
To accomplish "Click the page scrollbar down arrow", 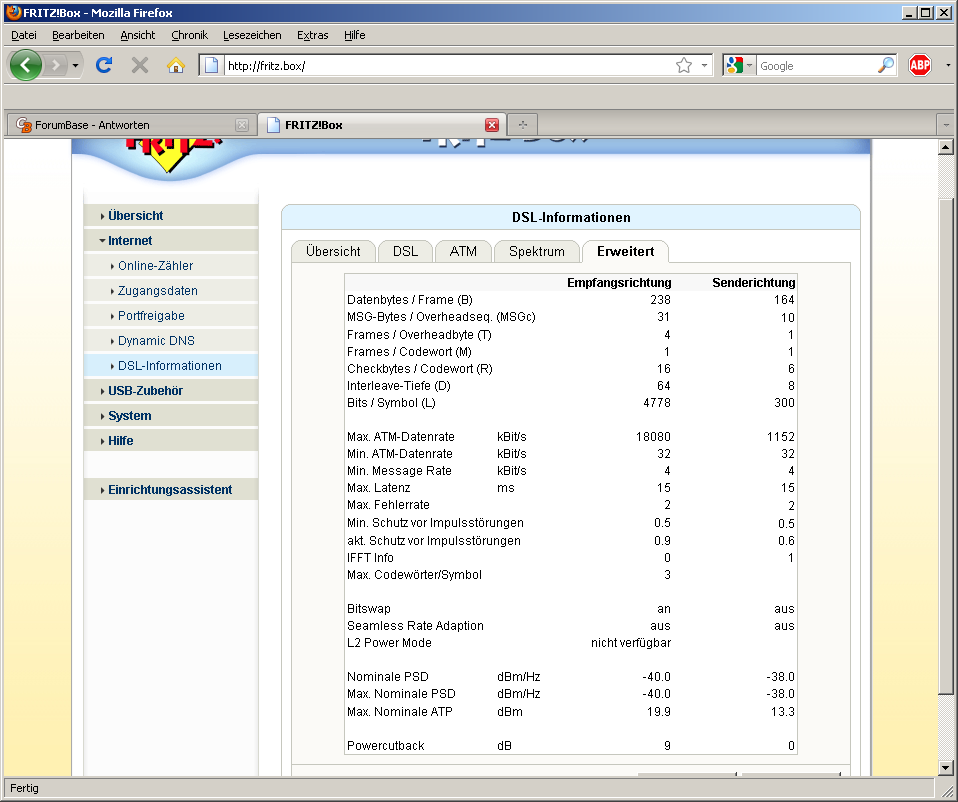I will point(946,768).
